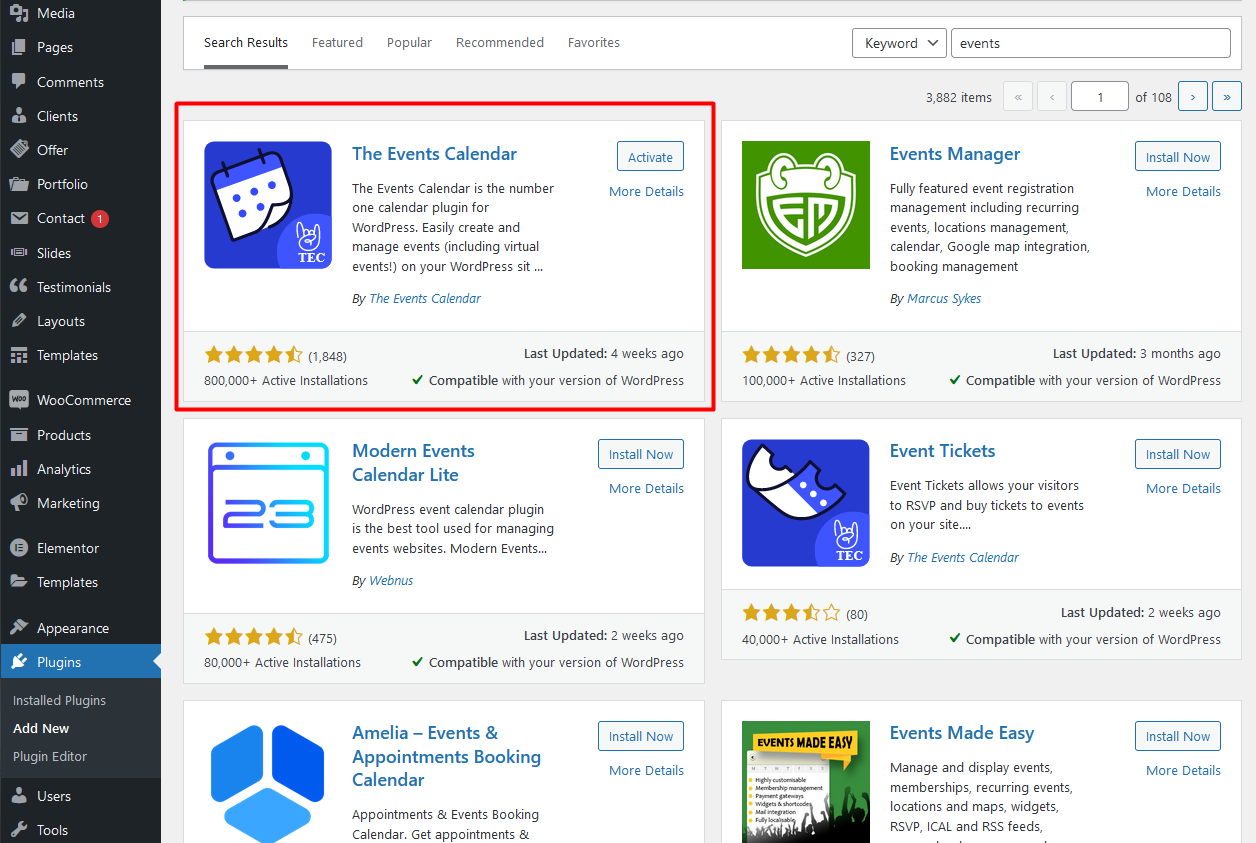Install Amelia booking calendar plugin
The width and height of the screenshot is (1256, 843).
(641, 736)
